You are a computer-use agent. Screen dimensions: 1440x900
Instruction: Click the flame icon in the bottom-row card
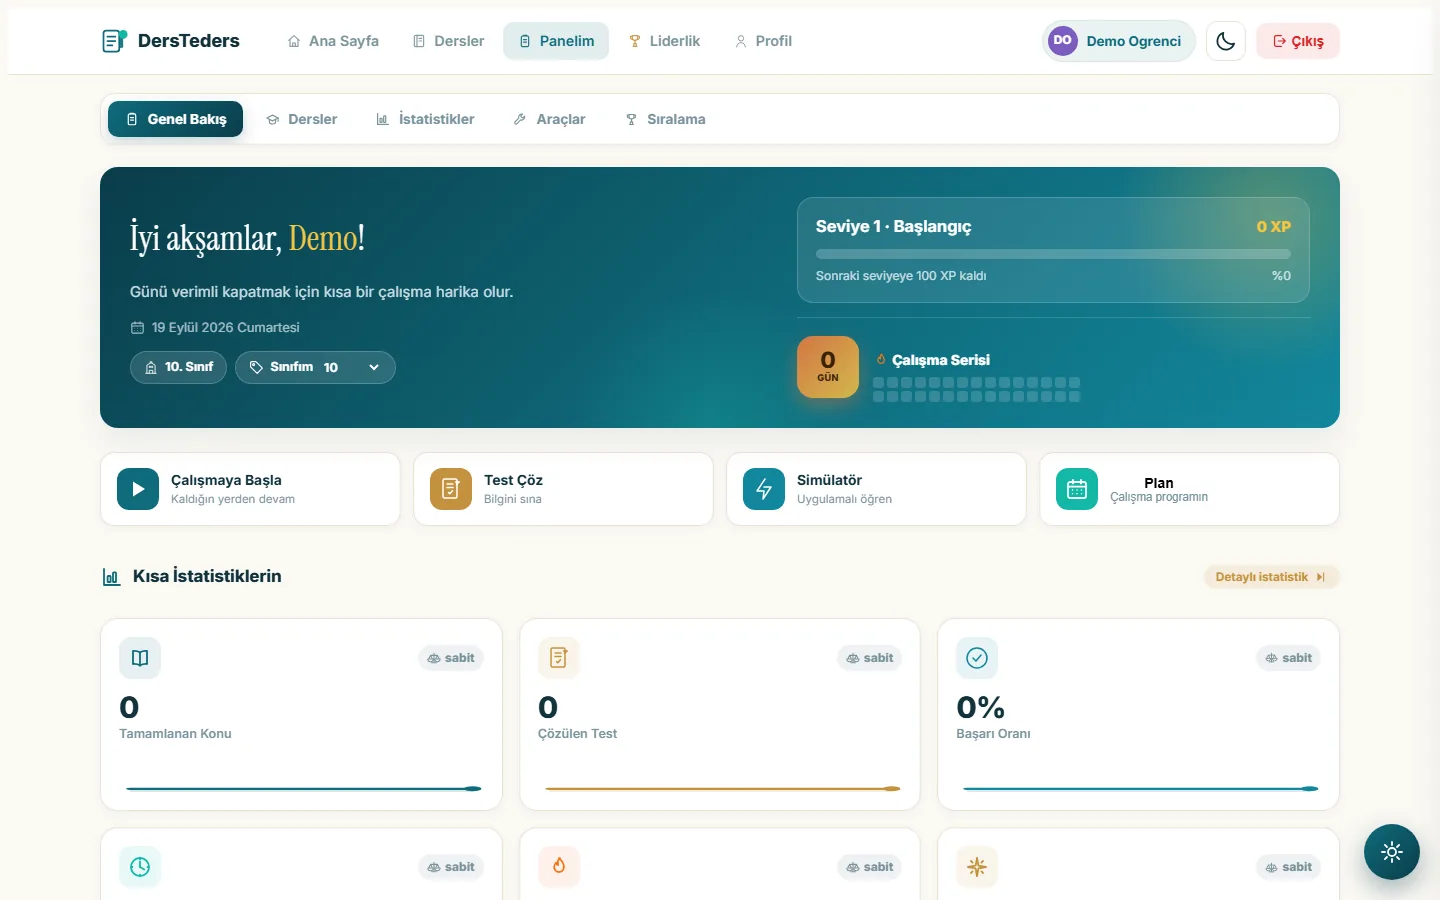(559, 867)
